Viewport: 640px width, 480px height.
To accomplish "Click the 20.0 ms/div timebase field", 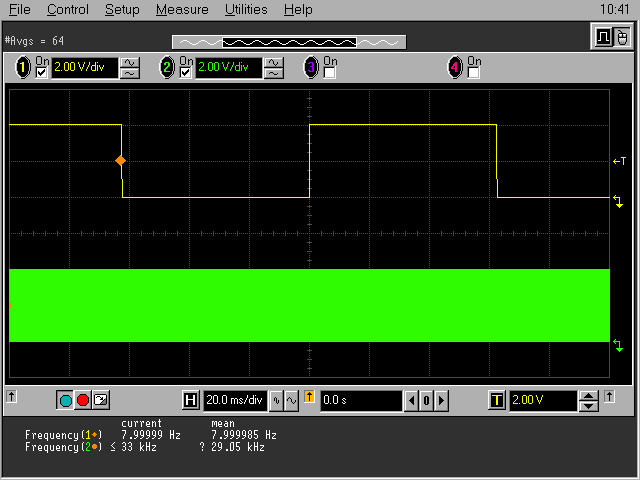I will coord(234,400).
